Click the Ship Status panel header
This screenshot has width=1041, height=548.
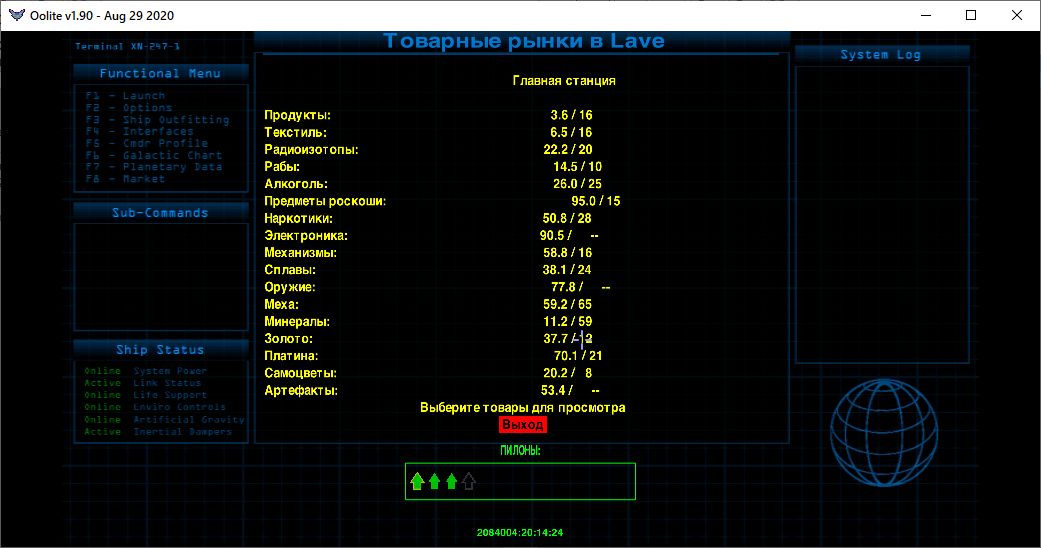click(x=160, y=350)
